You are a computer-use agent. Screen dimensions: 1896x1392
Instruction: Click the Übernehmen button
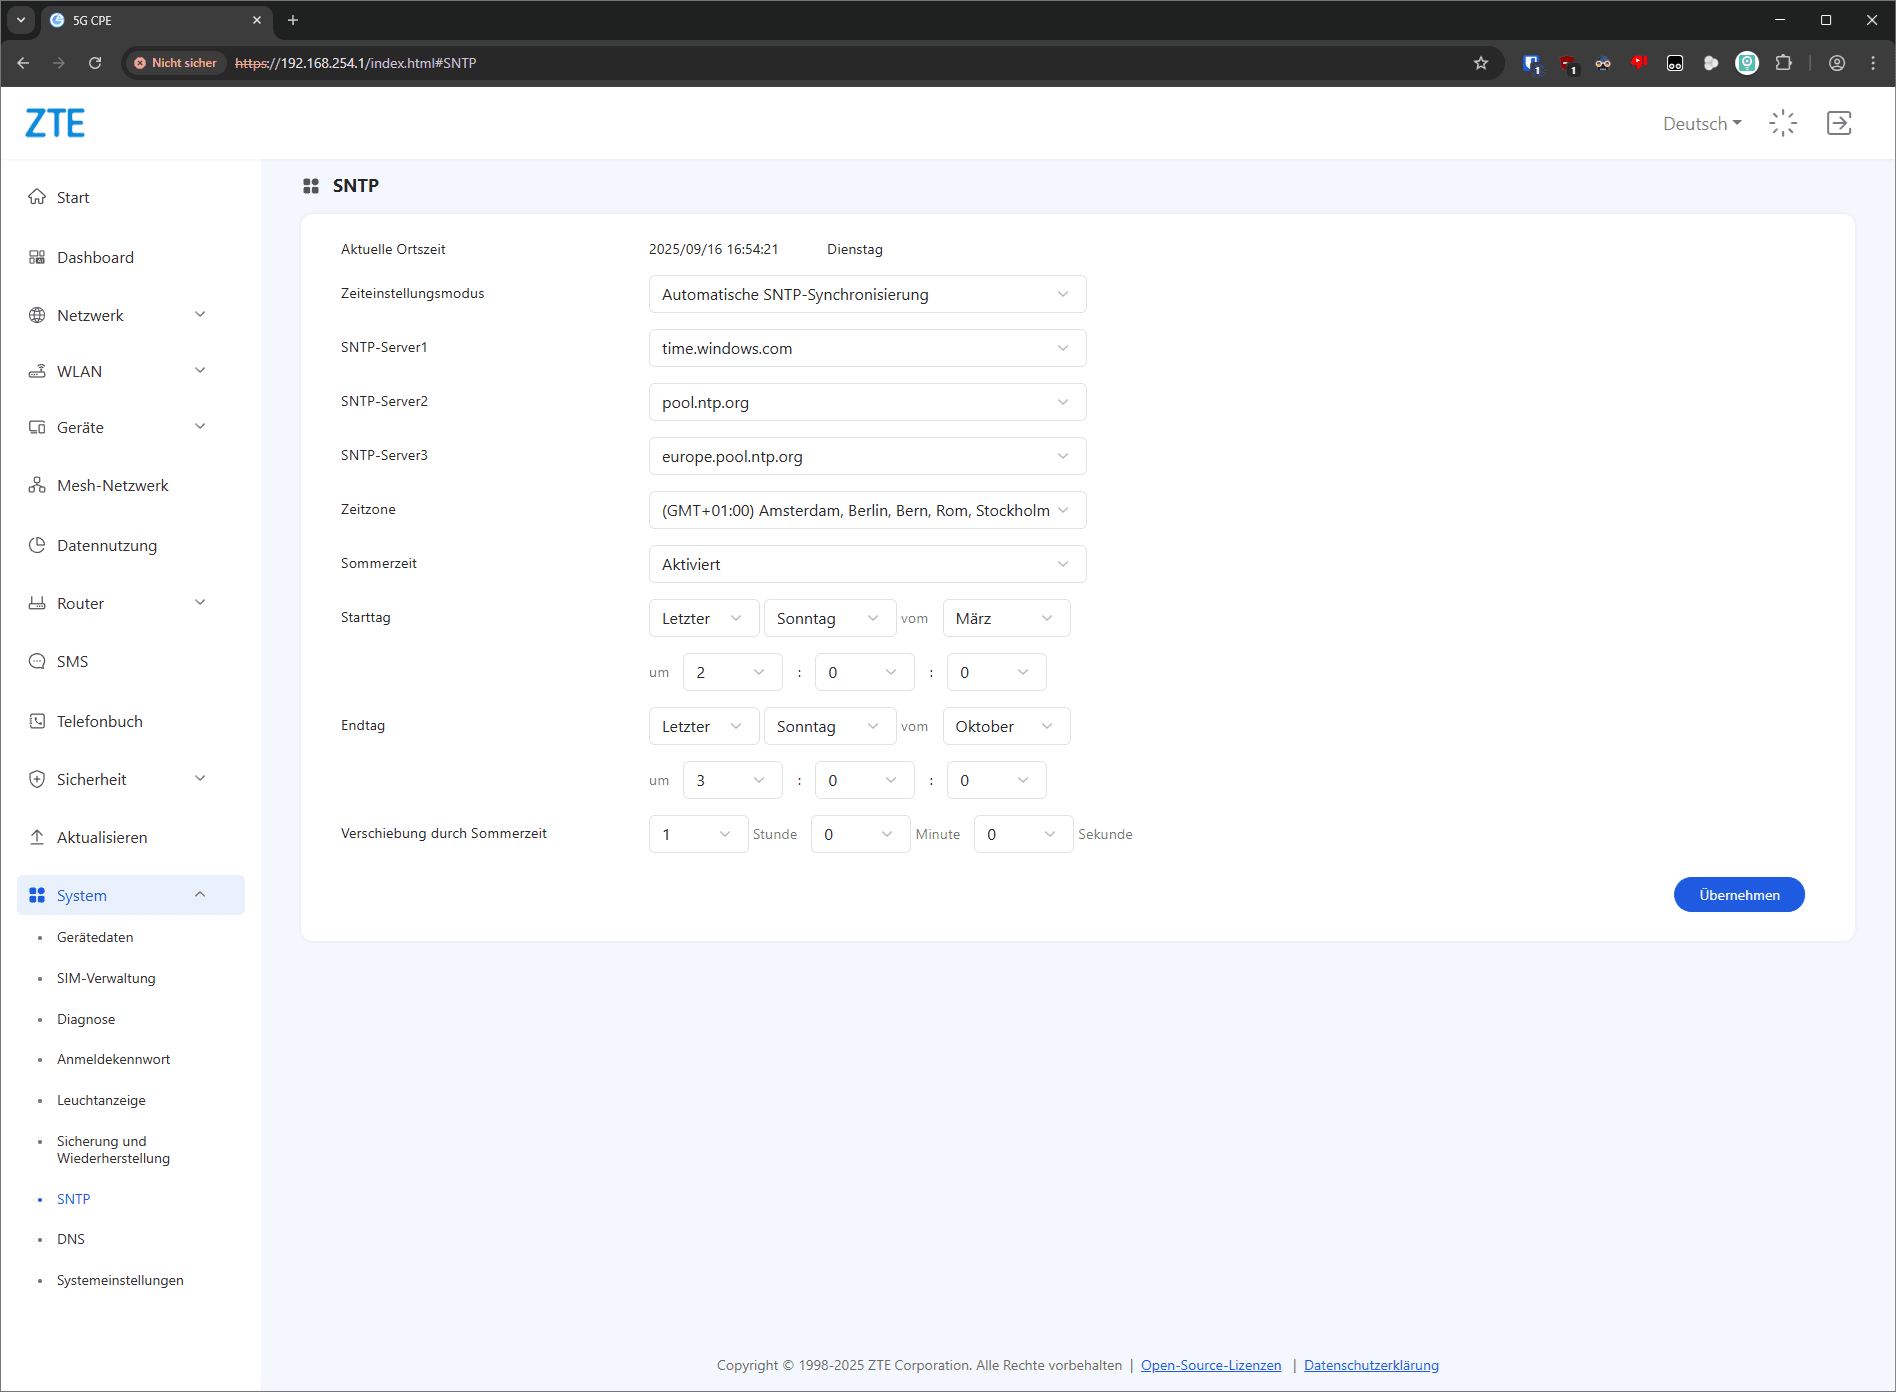pyautogui.click(x=1739, y=895)
